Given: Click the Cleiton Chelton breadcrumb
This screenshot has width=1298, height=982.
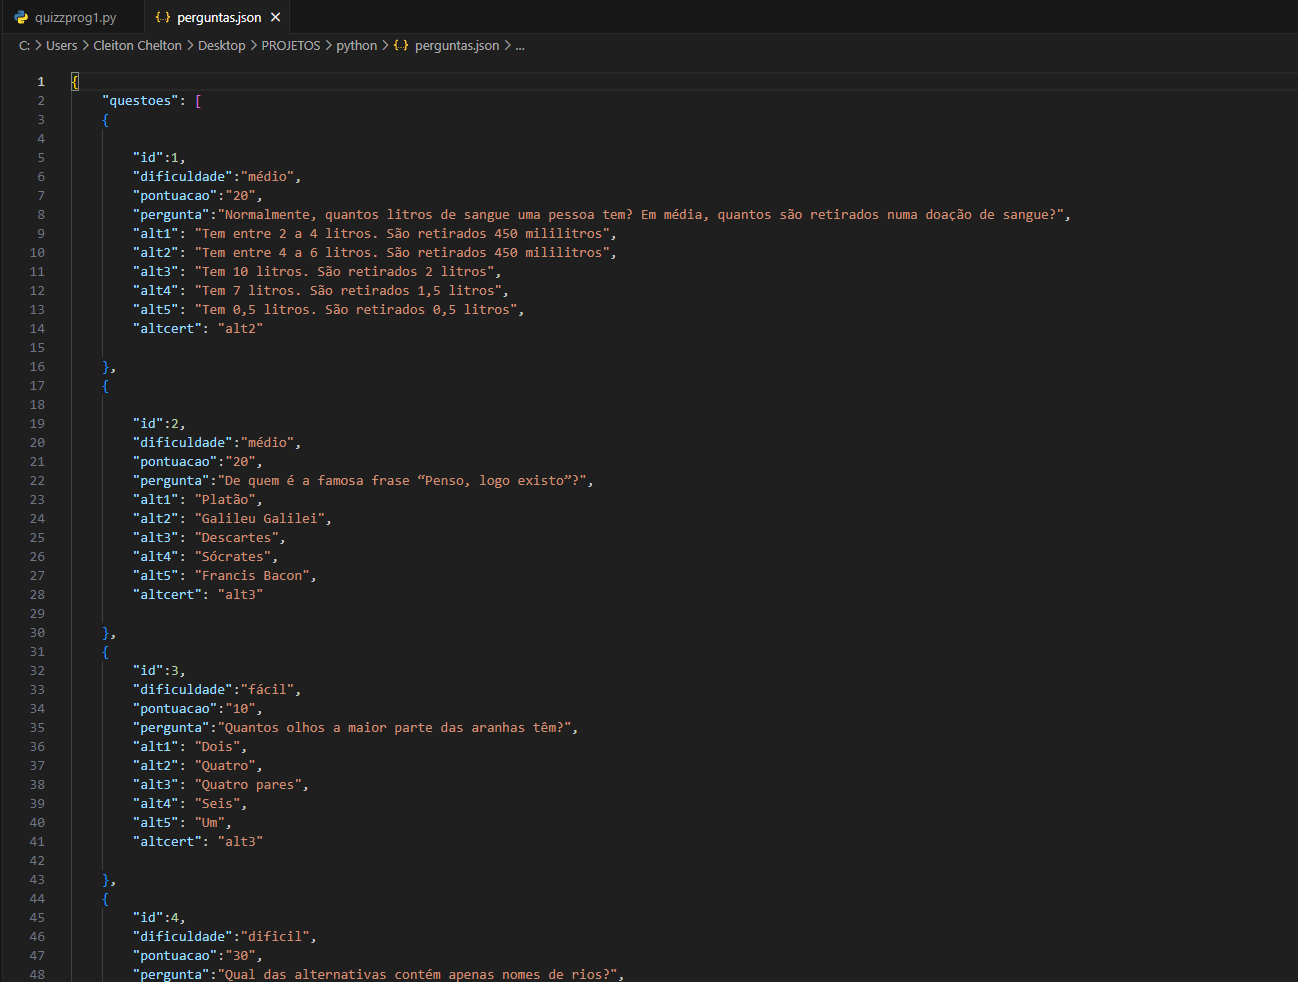Looking at the screenshot, I should [x=137, y=46].
